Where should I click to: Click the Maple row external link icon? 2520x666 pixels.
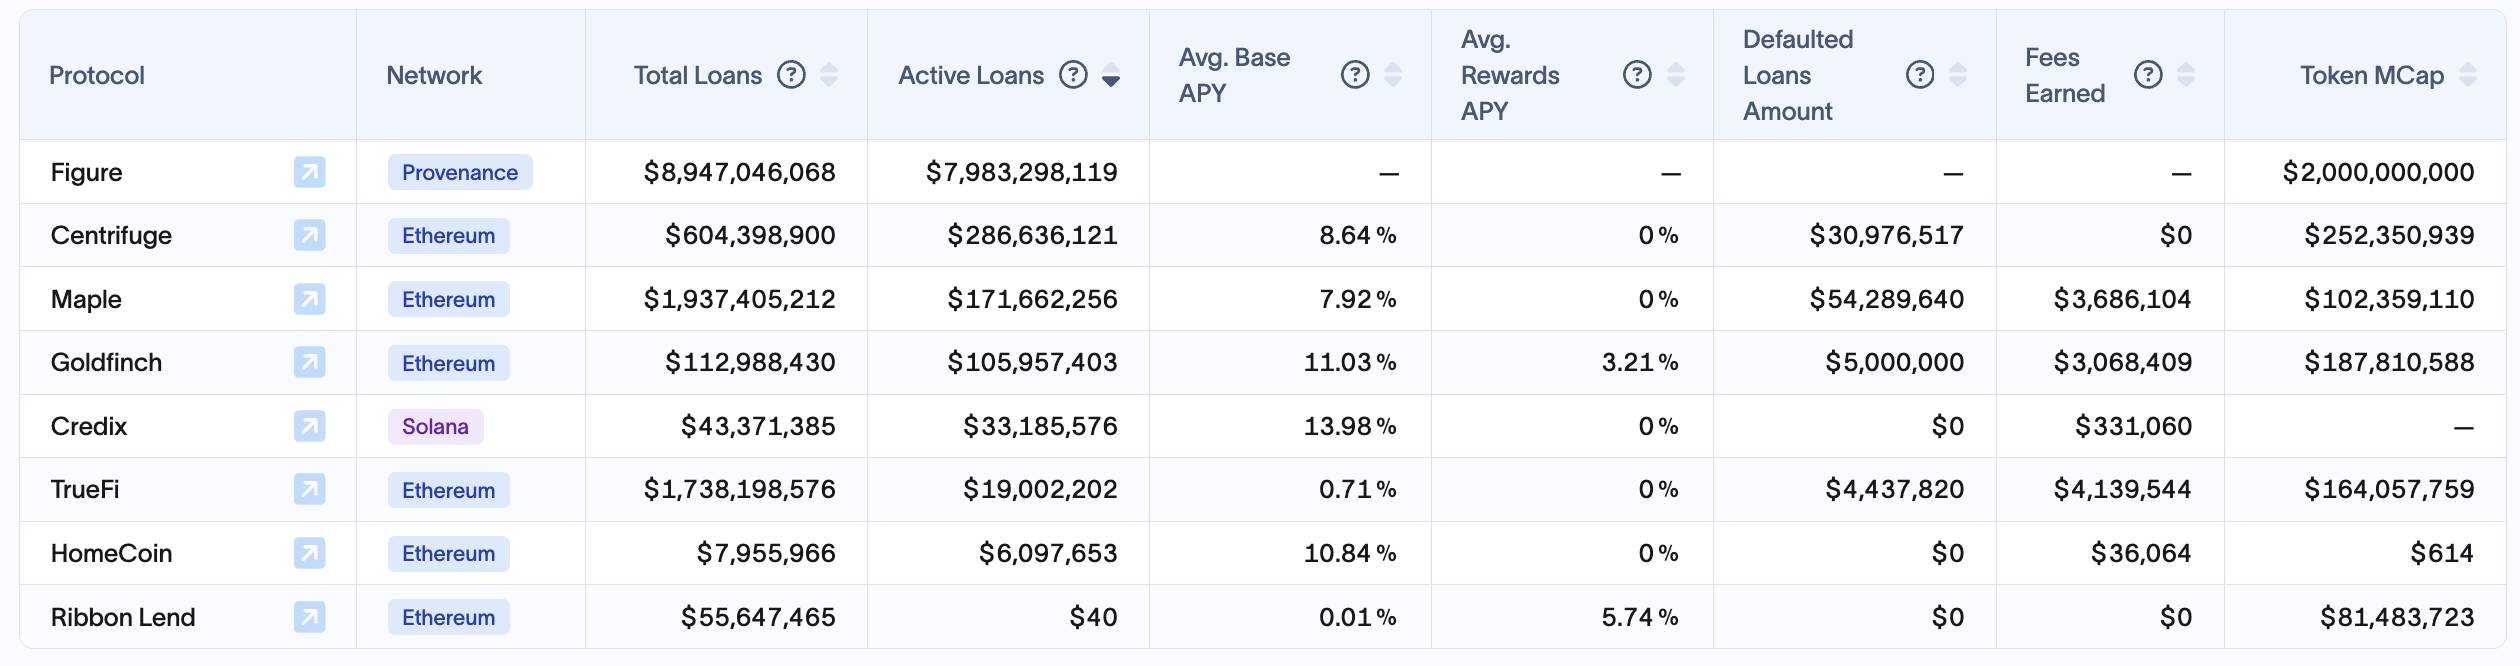pos(309,299)
